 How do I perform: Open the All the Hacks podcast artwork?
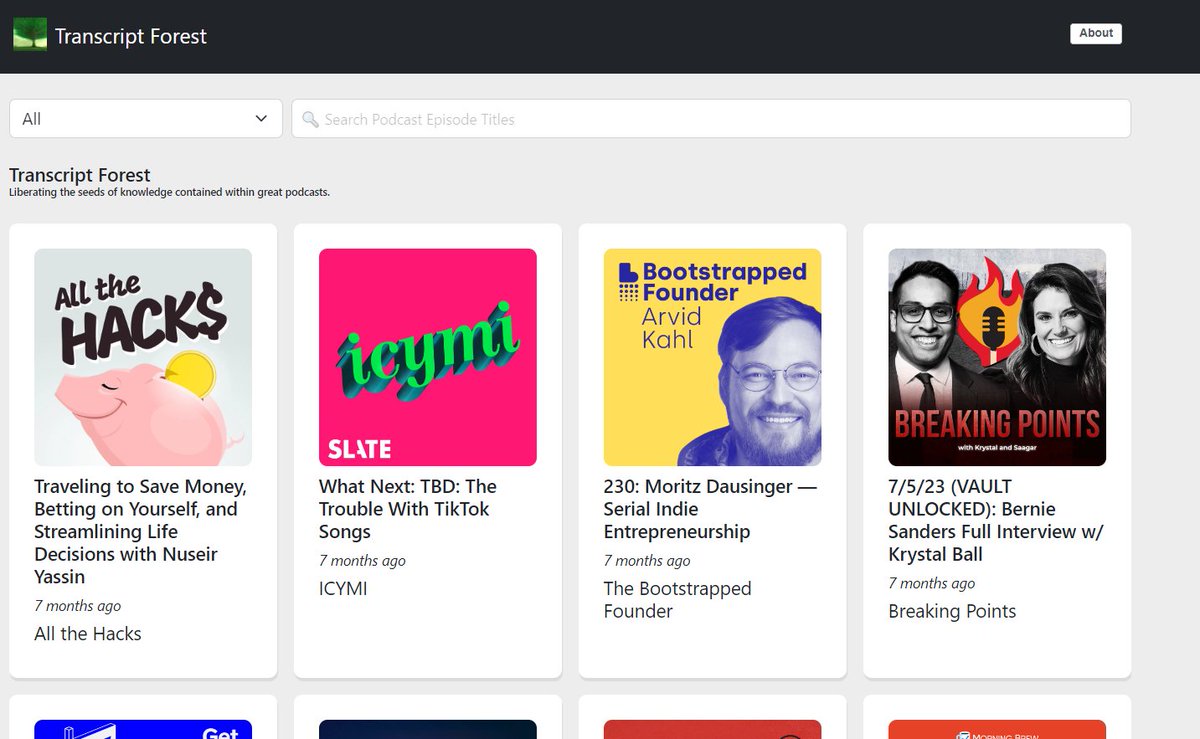pyautogui.click(x=143, y=357)
